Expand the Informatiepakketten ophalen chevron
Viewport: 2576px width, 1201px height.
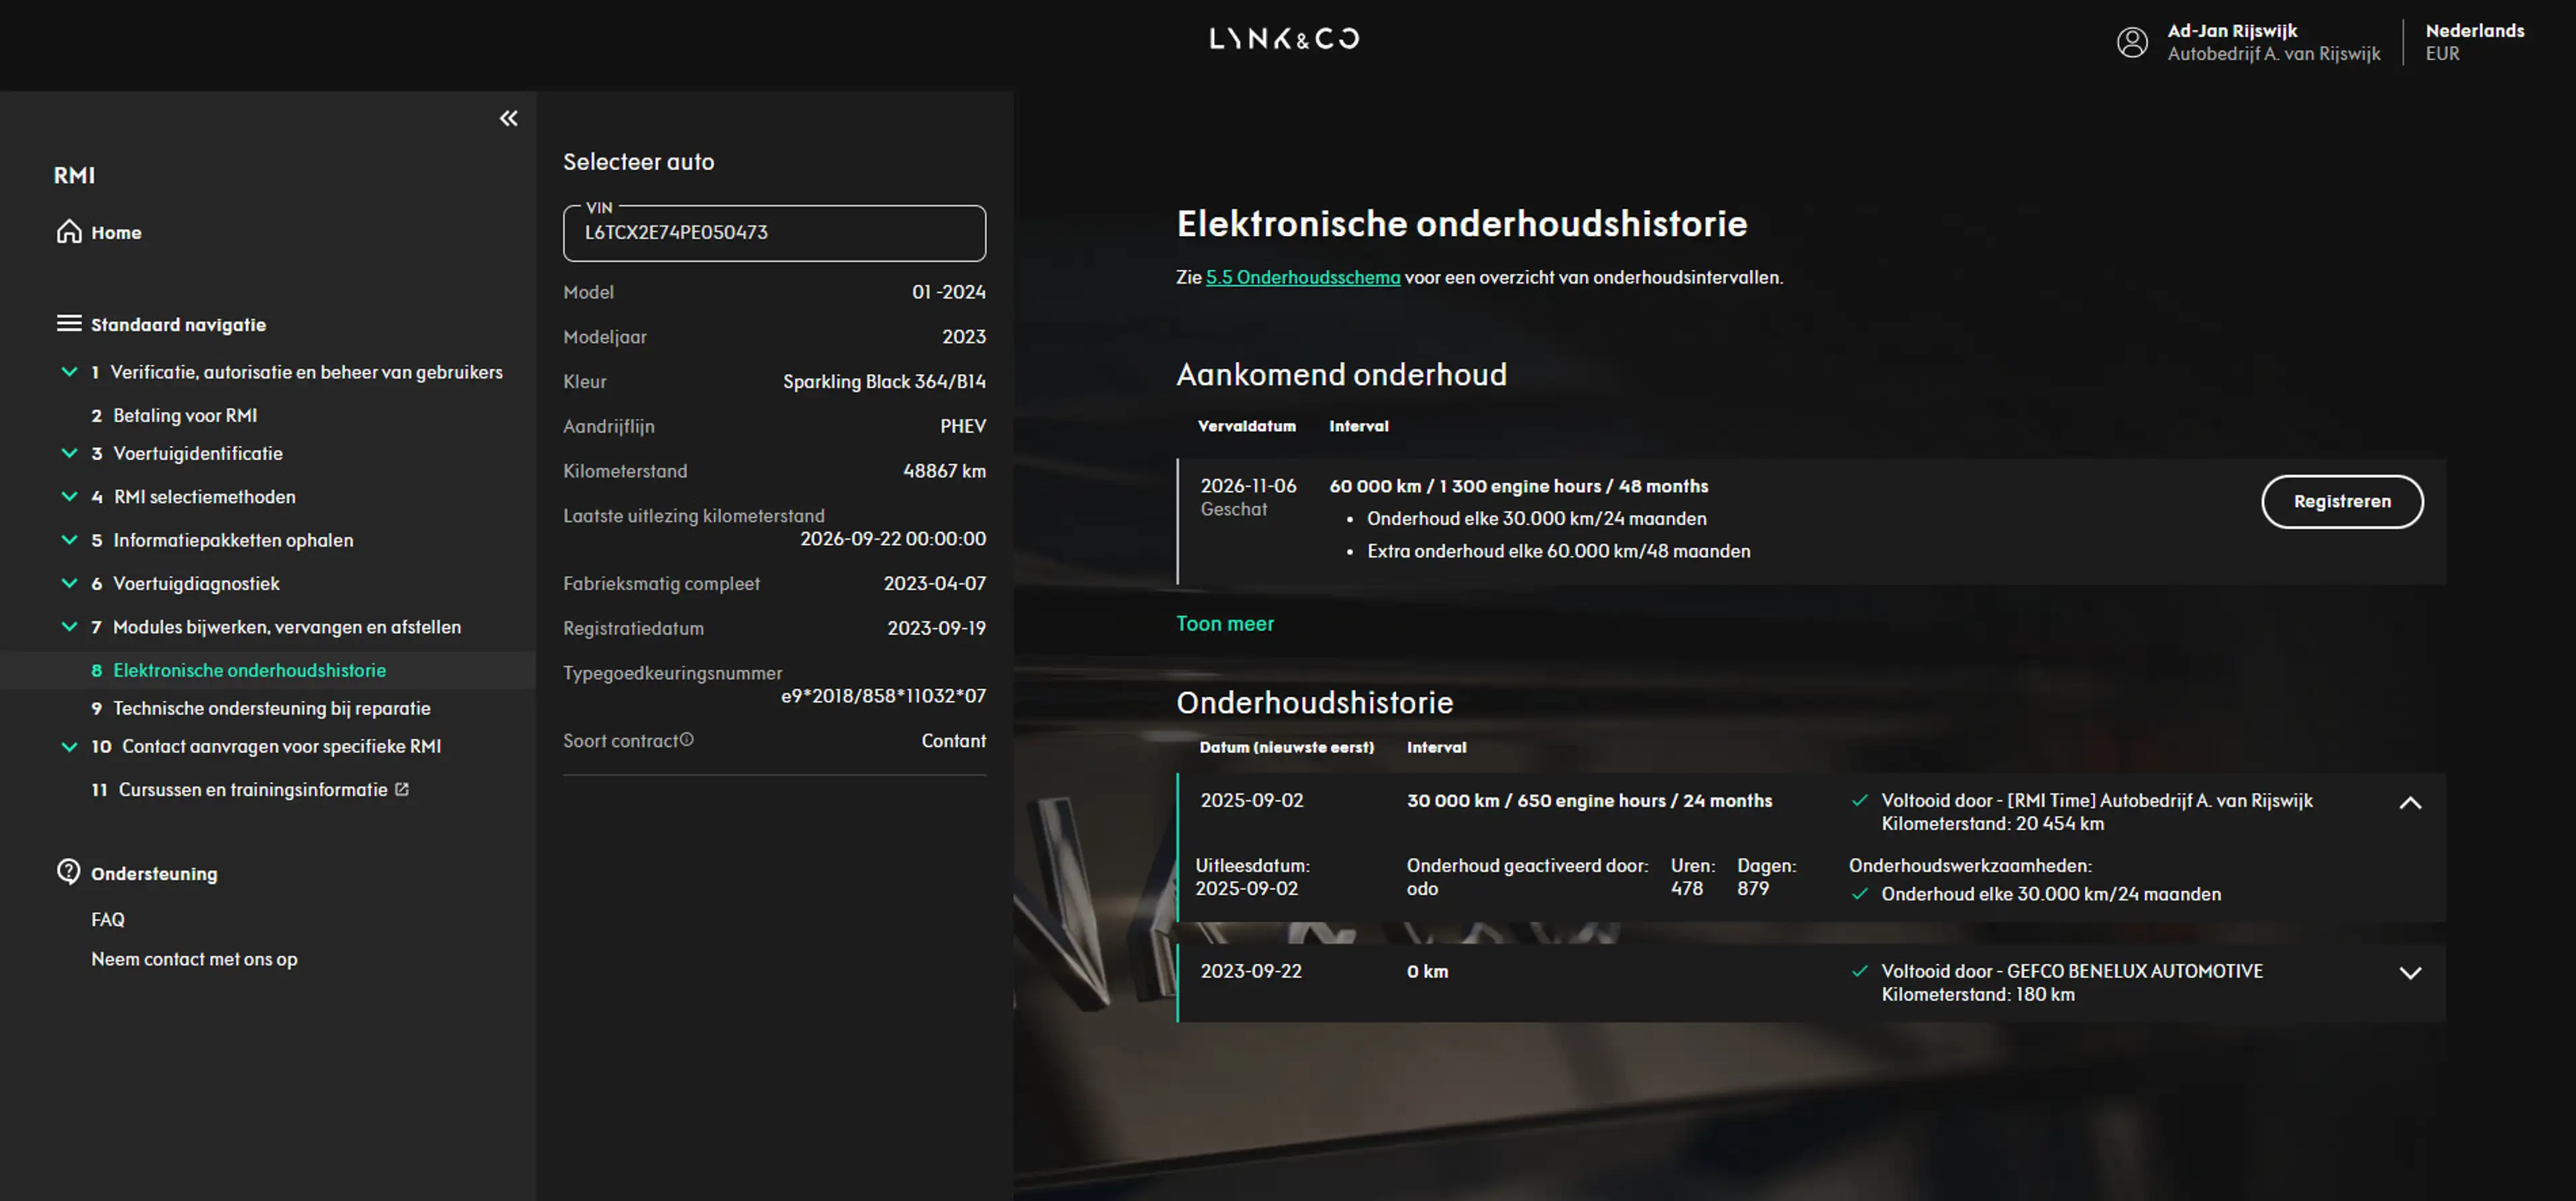coord(69,540)
